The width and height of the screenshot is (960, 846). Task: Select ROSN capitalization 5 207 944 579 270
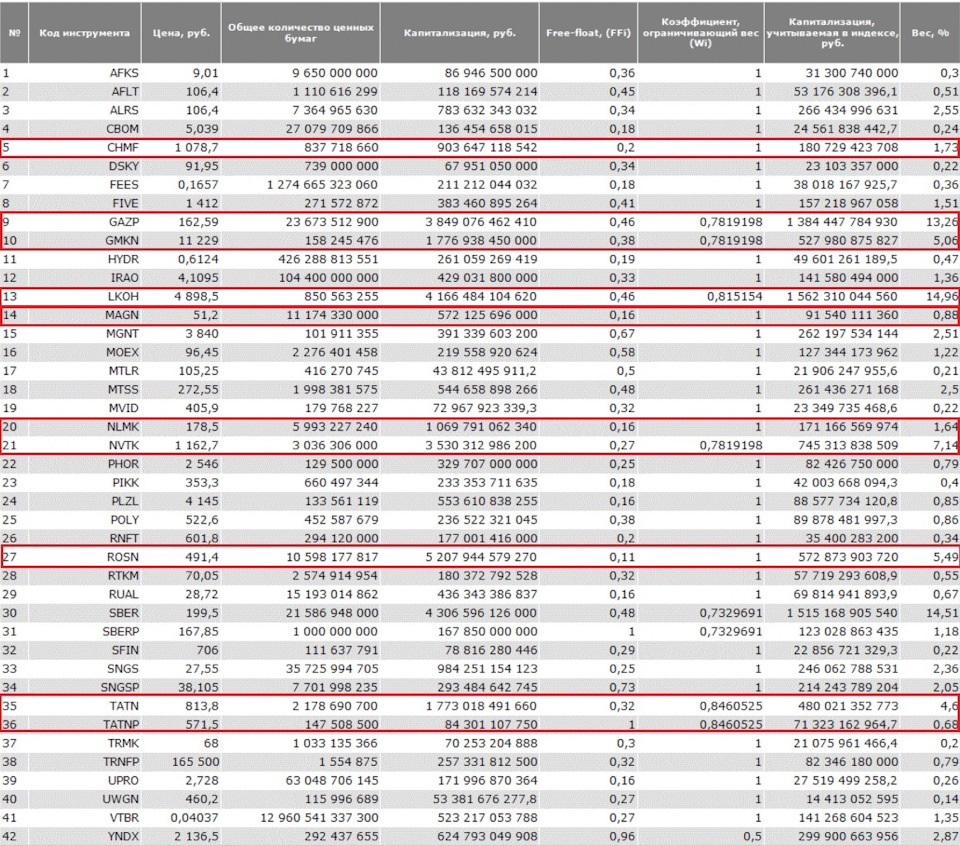point(481,558)
